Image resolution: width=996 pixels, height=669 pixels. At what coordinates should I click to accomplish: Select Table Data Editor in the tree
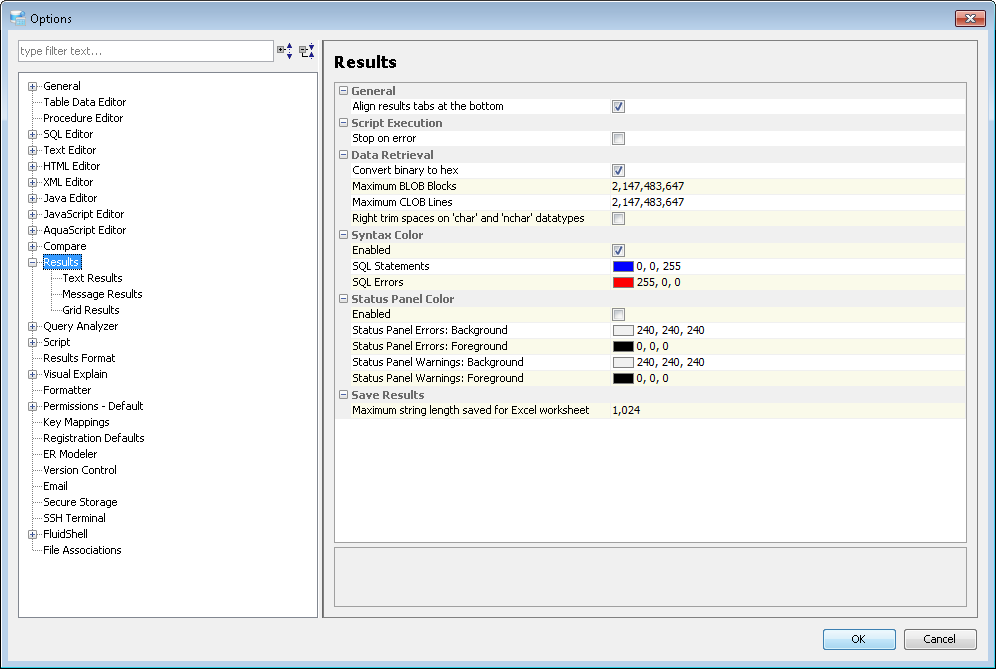(x=84, y=102)
